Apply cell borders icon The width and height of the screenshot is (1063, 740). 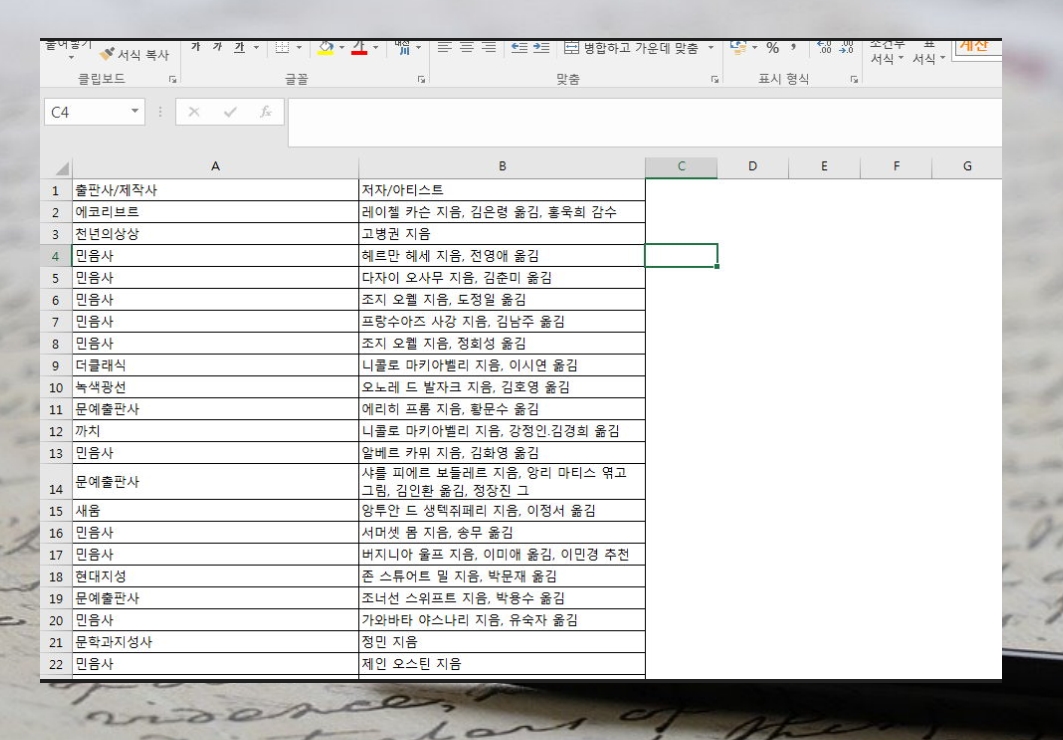[282, 47]
